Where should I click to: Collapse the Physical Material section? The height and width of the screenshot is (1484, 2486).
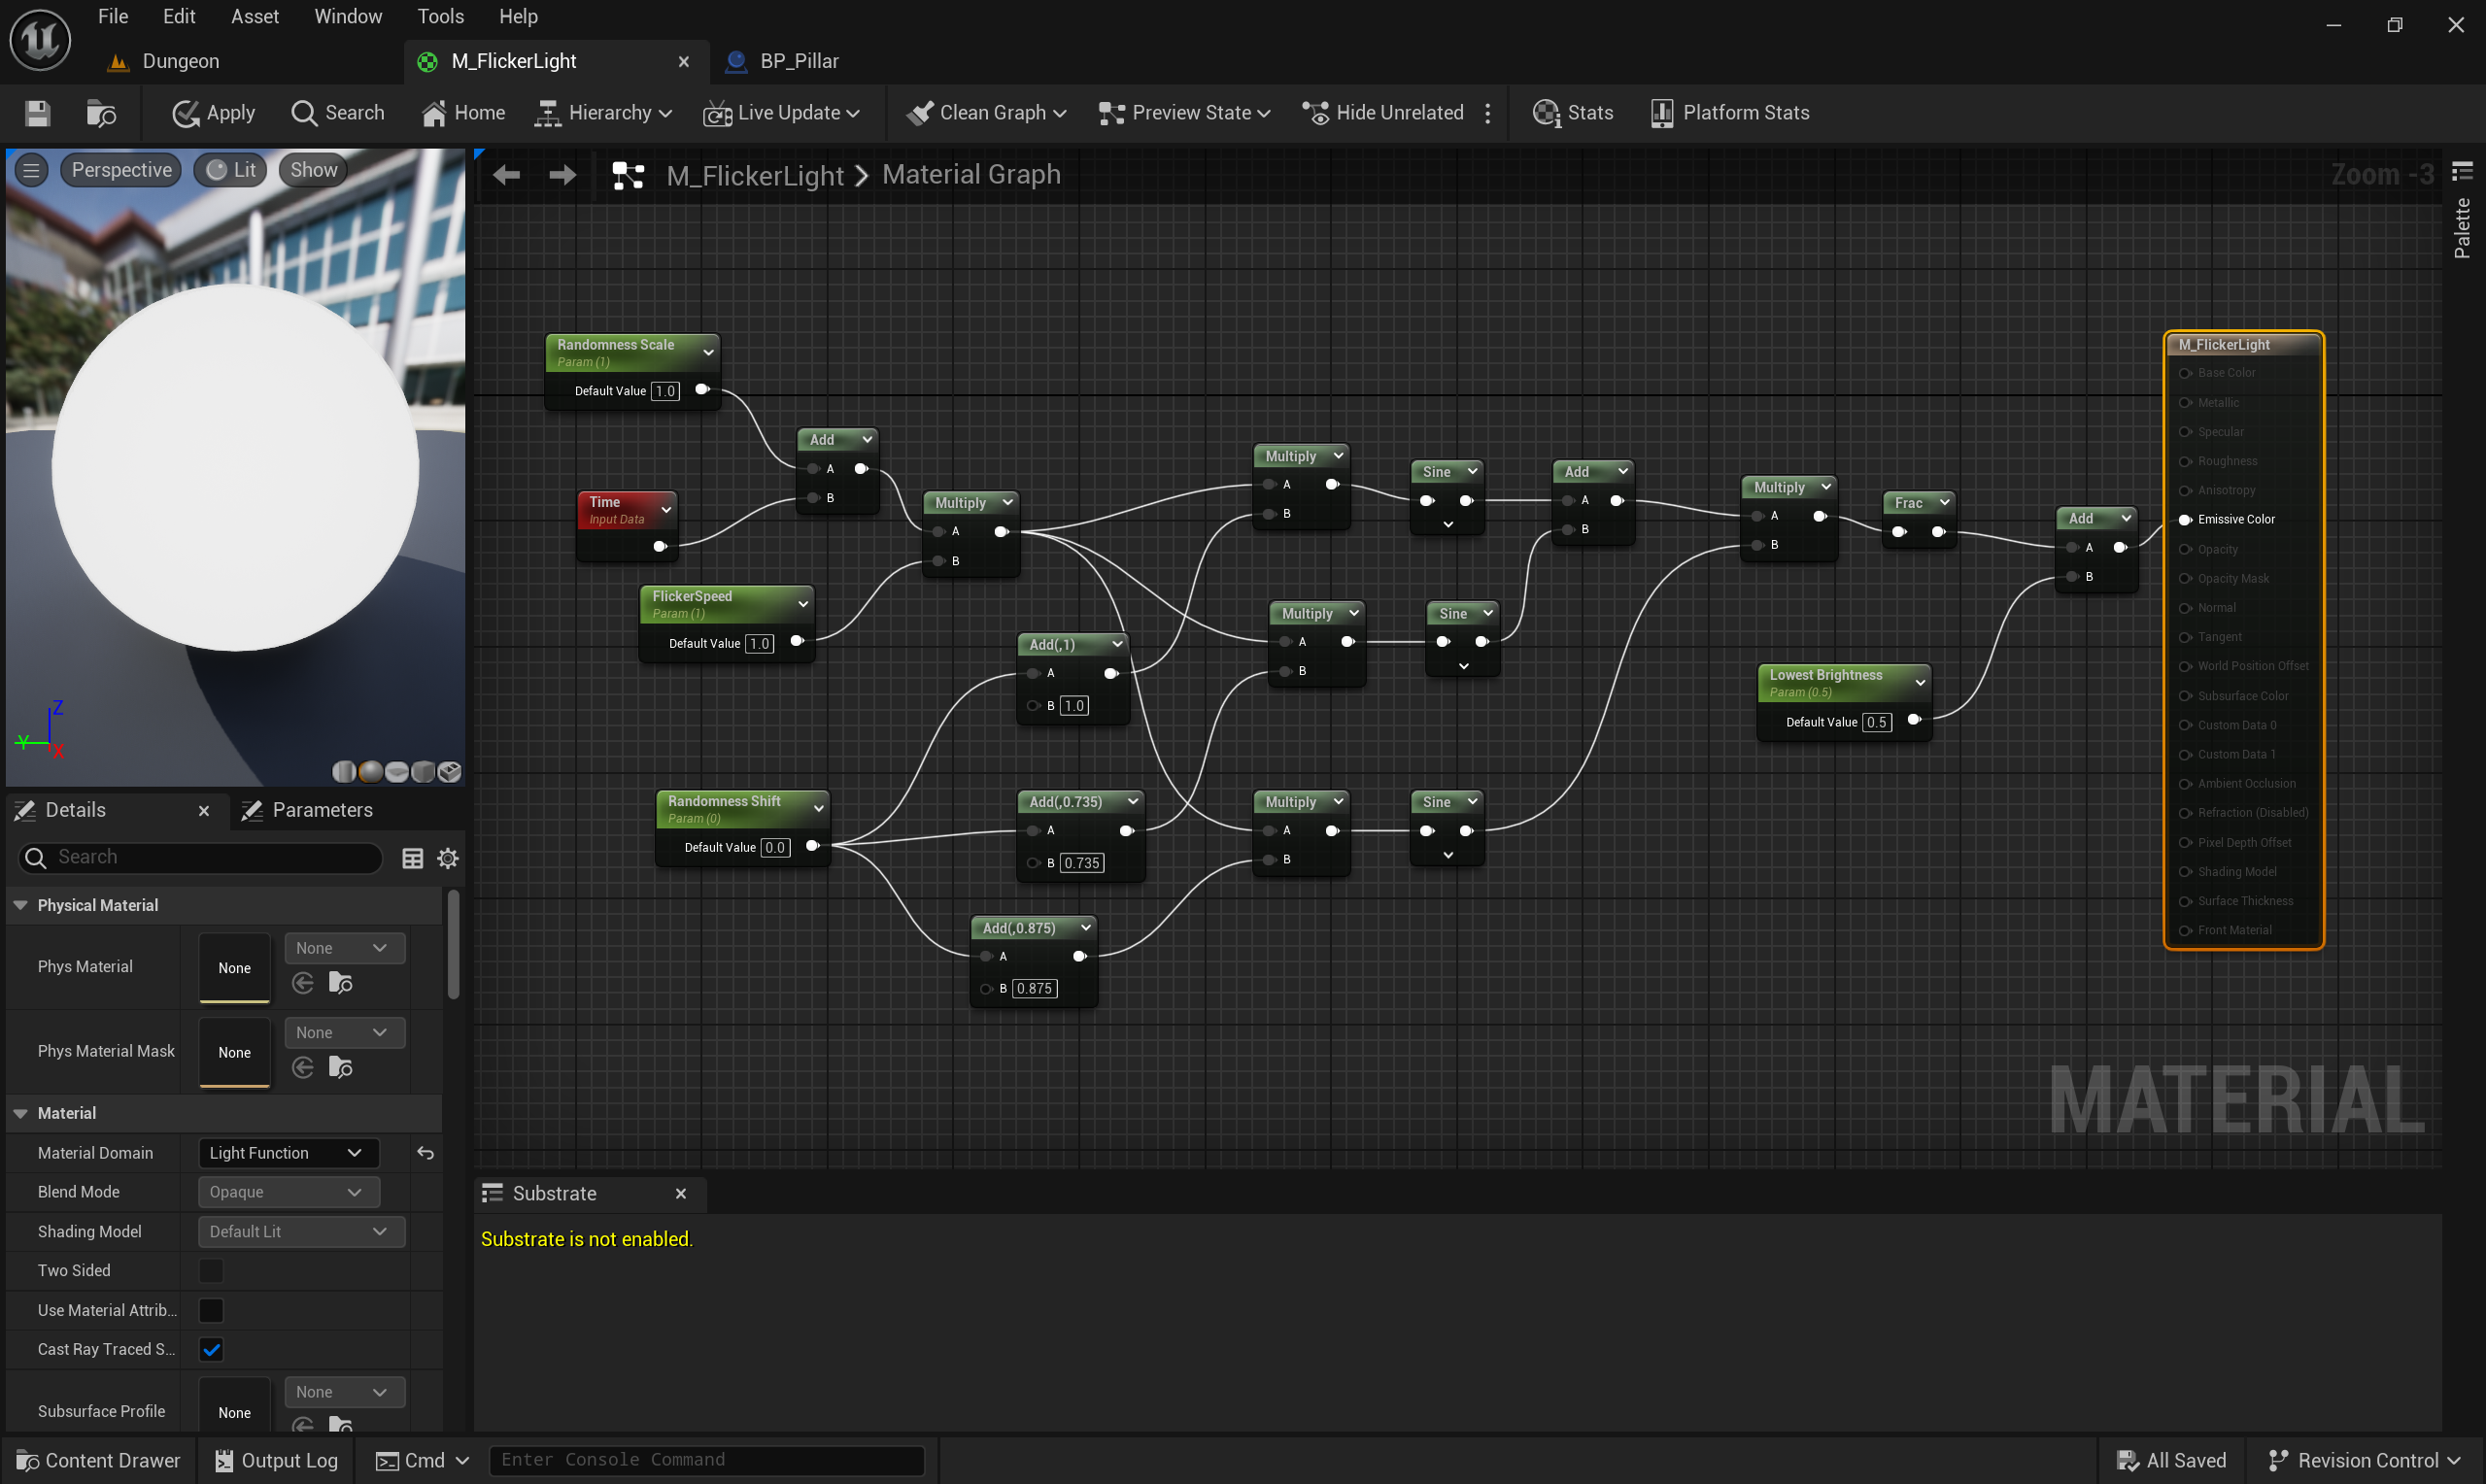[21, 905]
